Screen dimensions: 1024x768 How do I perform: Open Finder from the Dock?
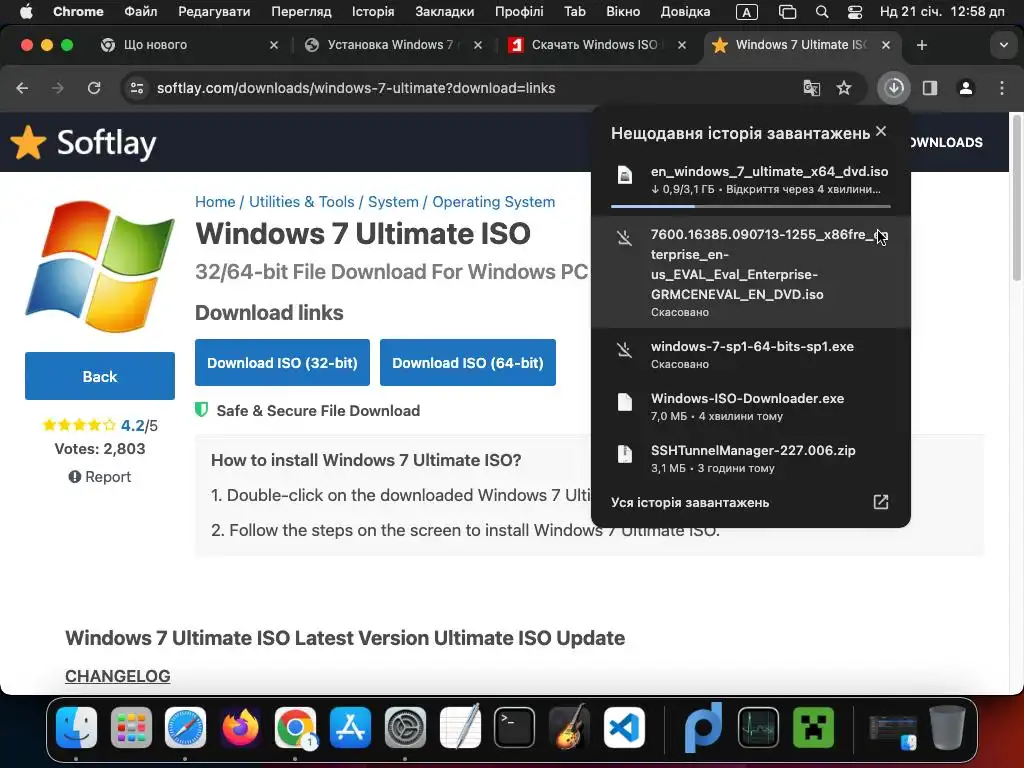tap(76, 727)
